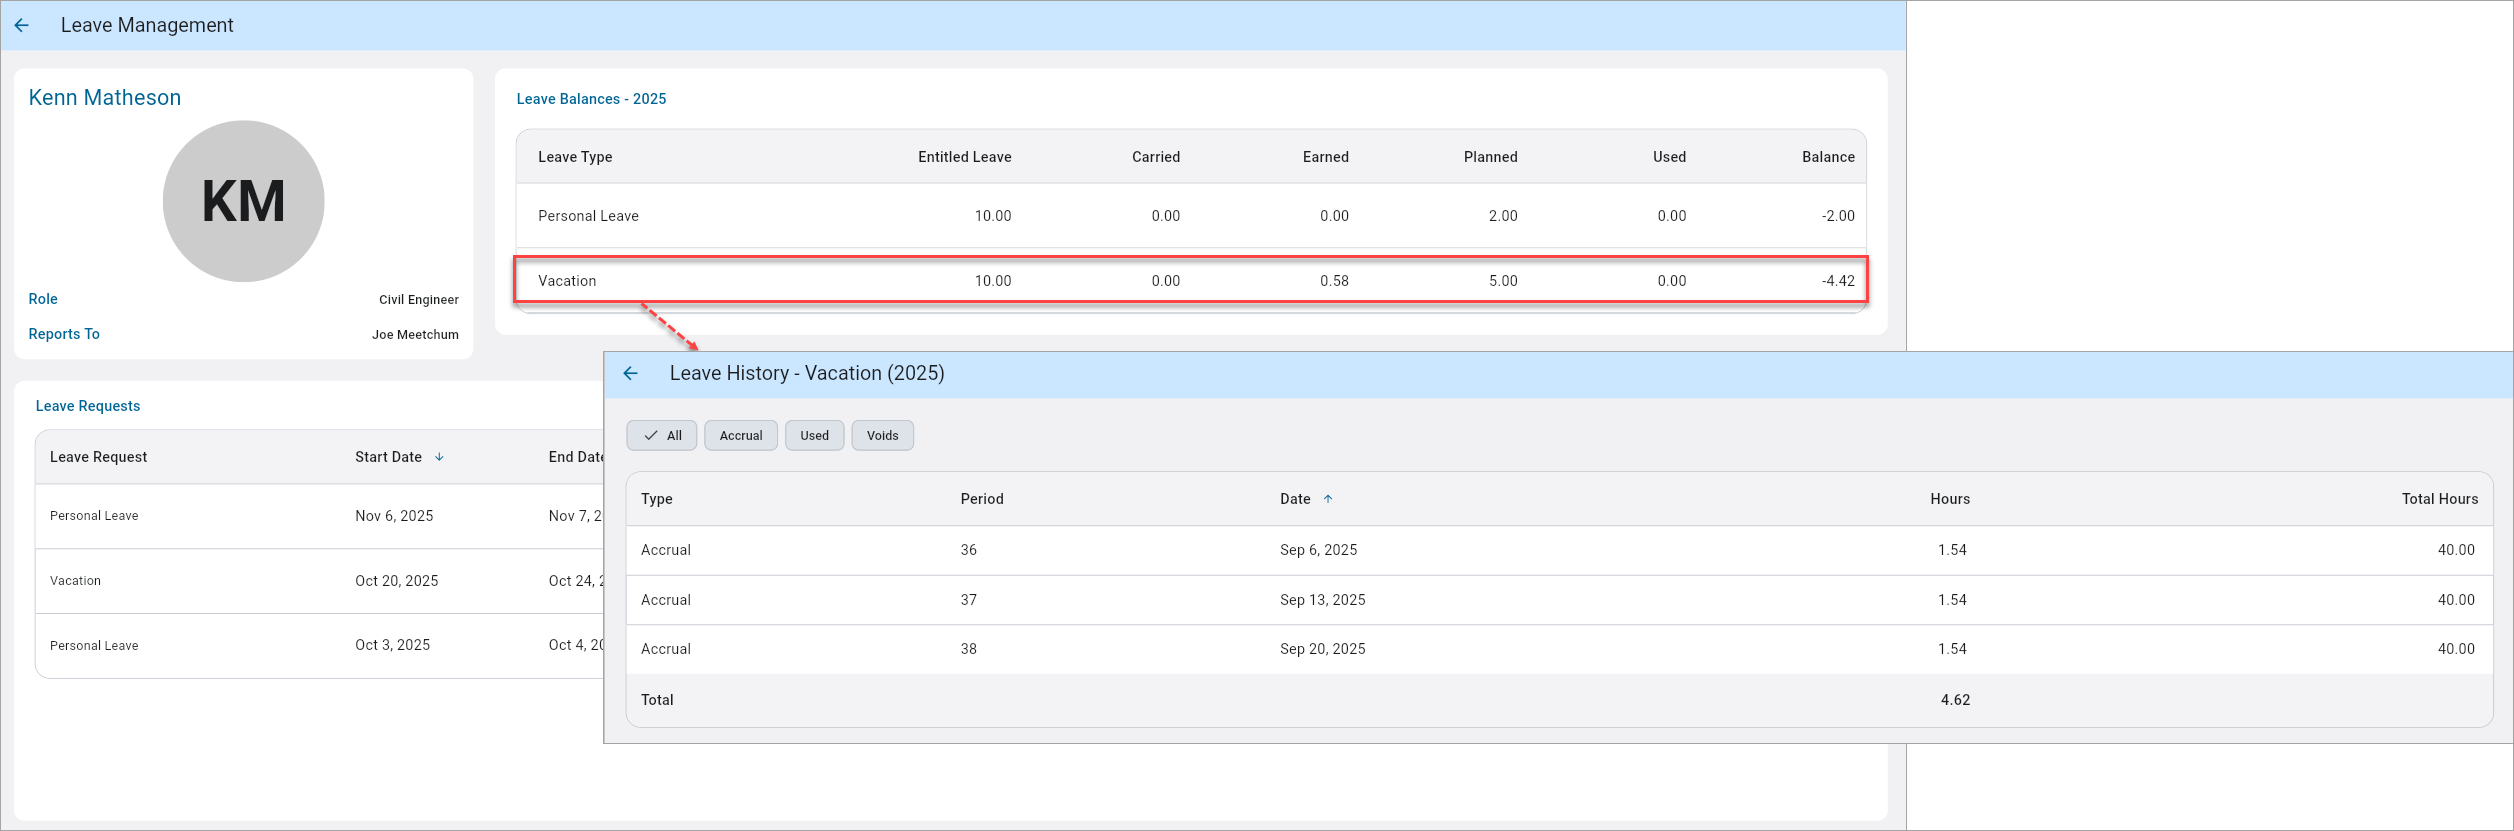
Task: Enable the Used filter chip
Action: click(814, 436)
